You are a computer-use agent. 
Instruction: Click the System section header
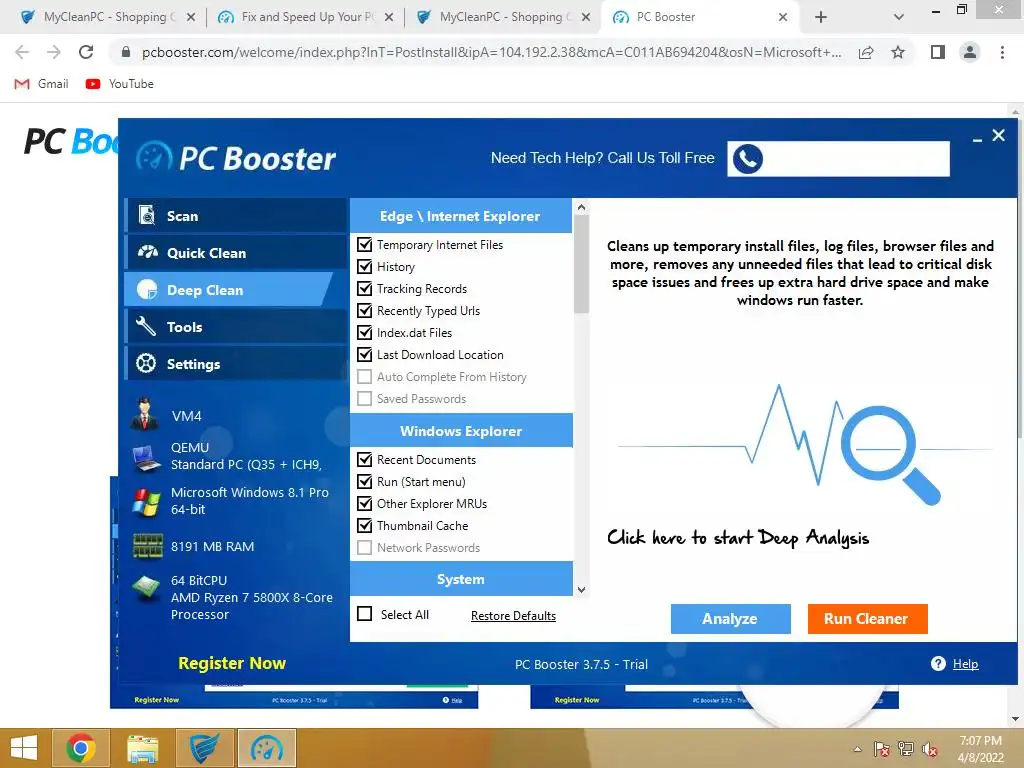(461, 579)
